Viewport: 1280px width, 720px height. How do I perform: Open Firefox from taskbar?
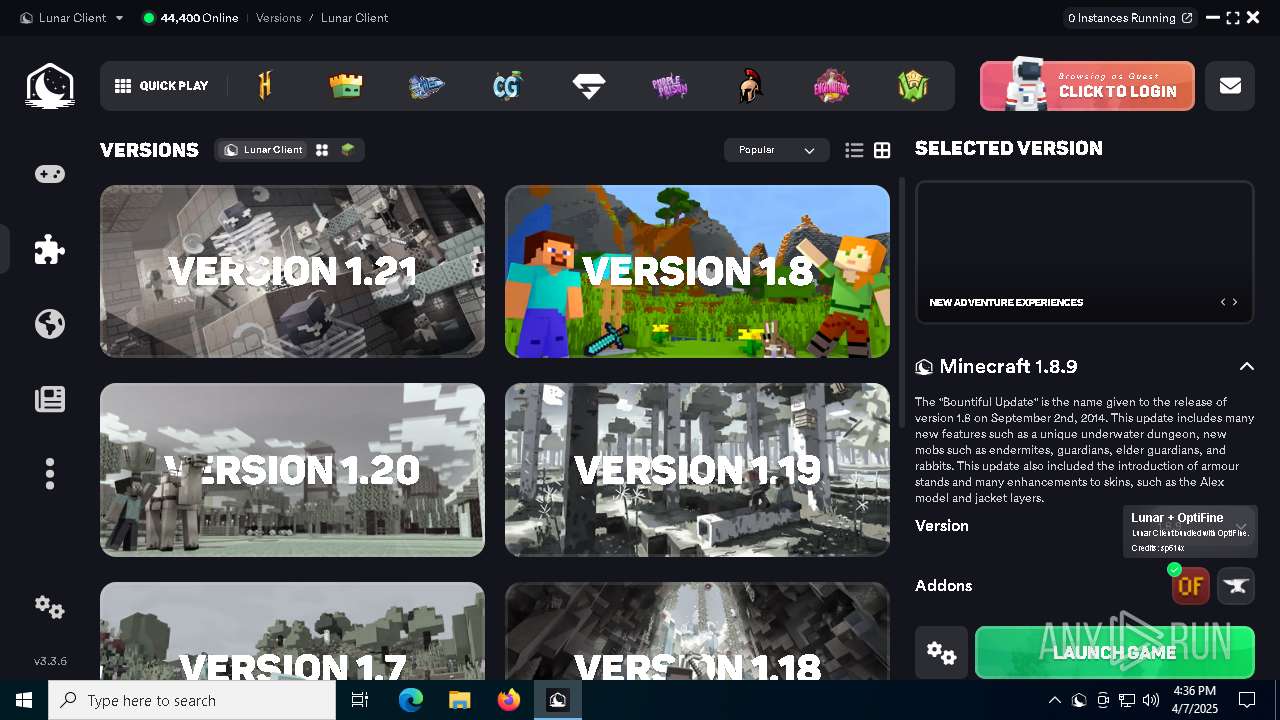pos(508,700)
